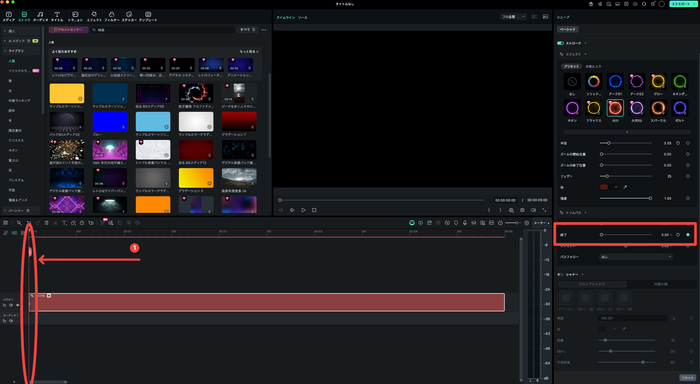Open the color swatch dropdown arrow
Screen dimensions: 700x384
(616, 187)
